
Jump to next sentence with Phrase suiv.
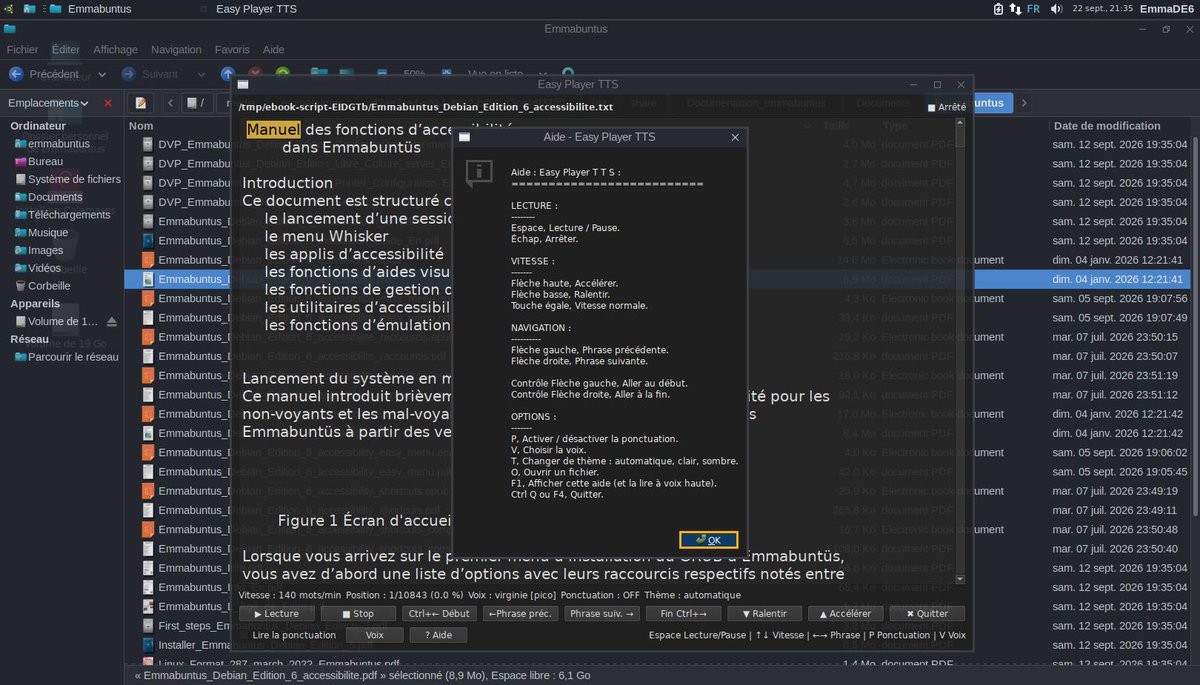pos(600,614)
